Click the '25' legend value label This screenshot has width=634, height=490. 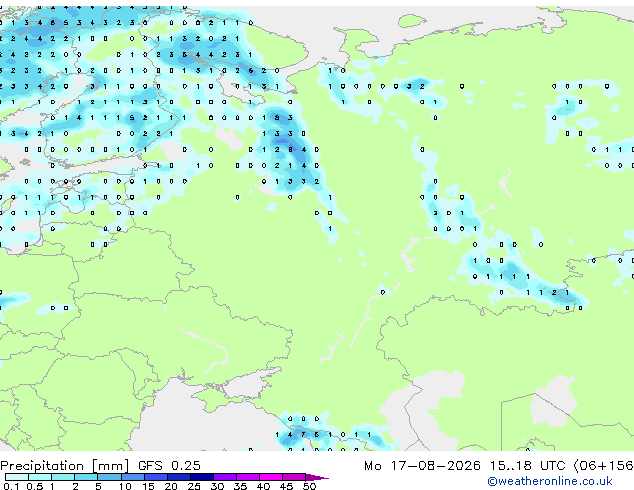pos(194,486)
